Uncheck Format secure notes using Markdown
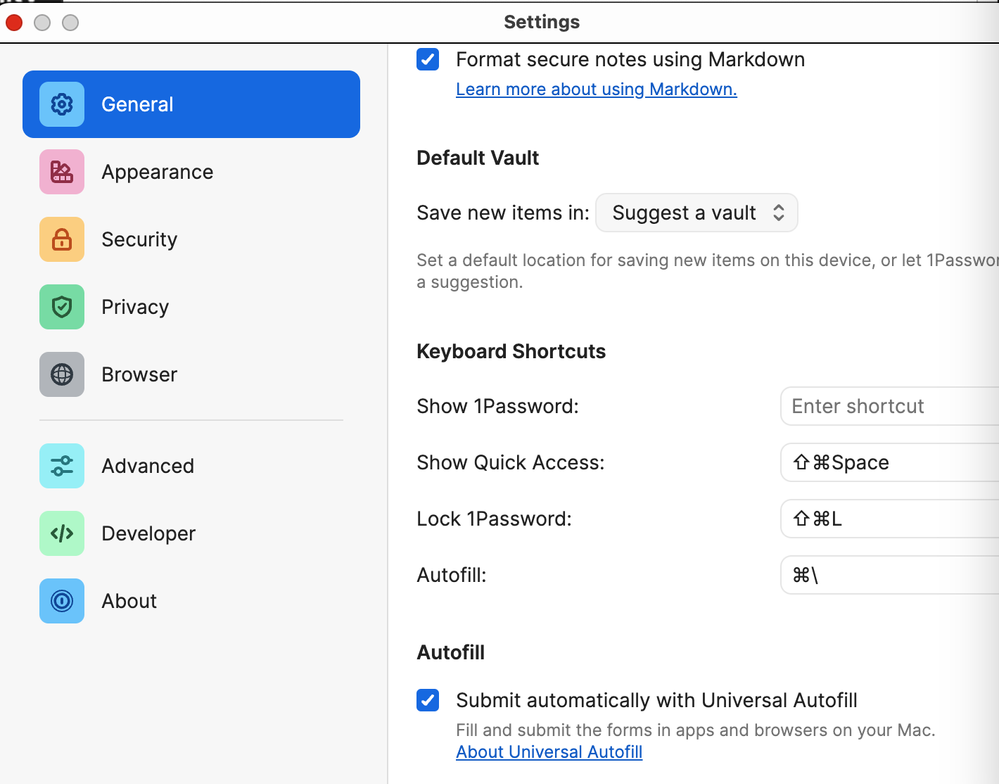 [428, 60]
